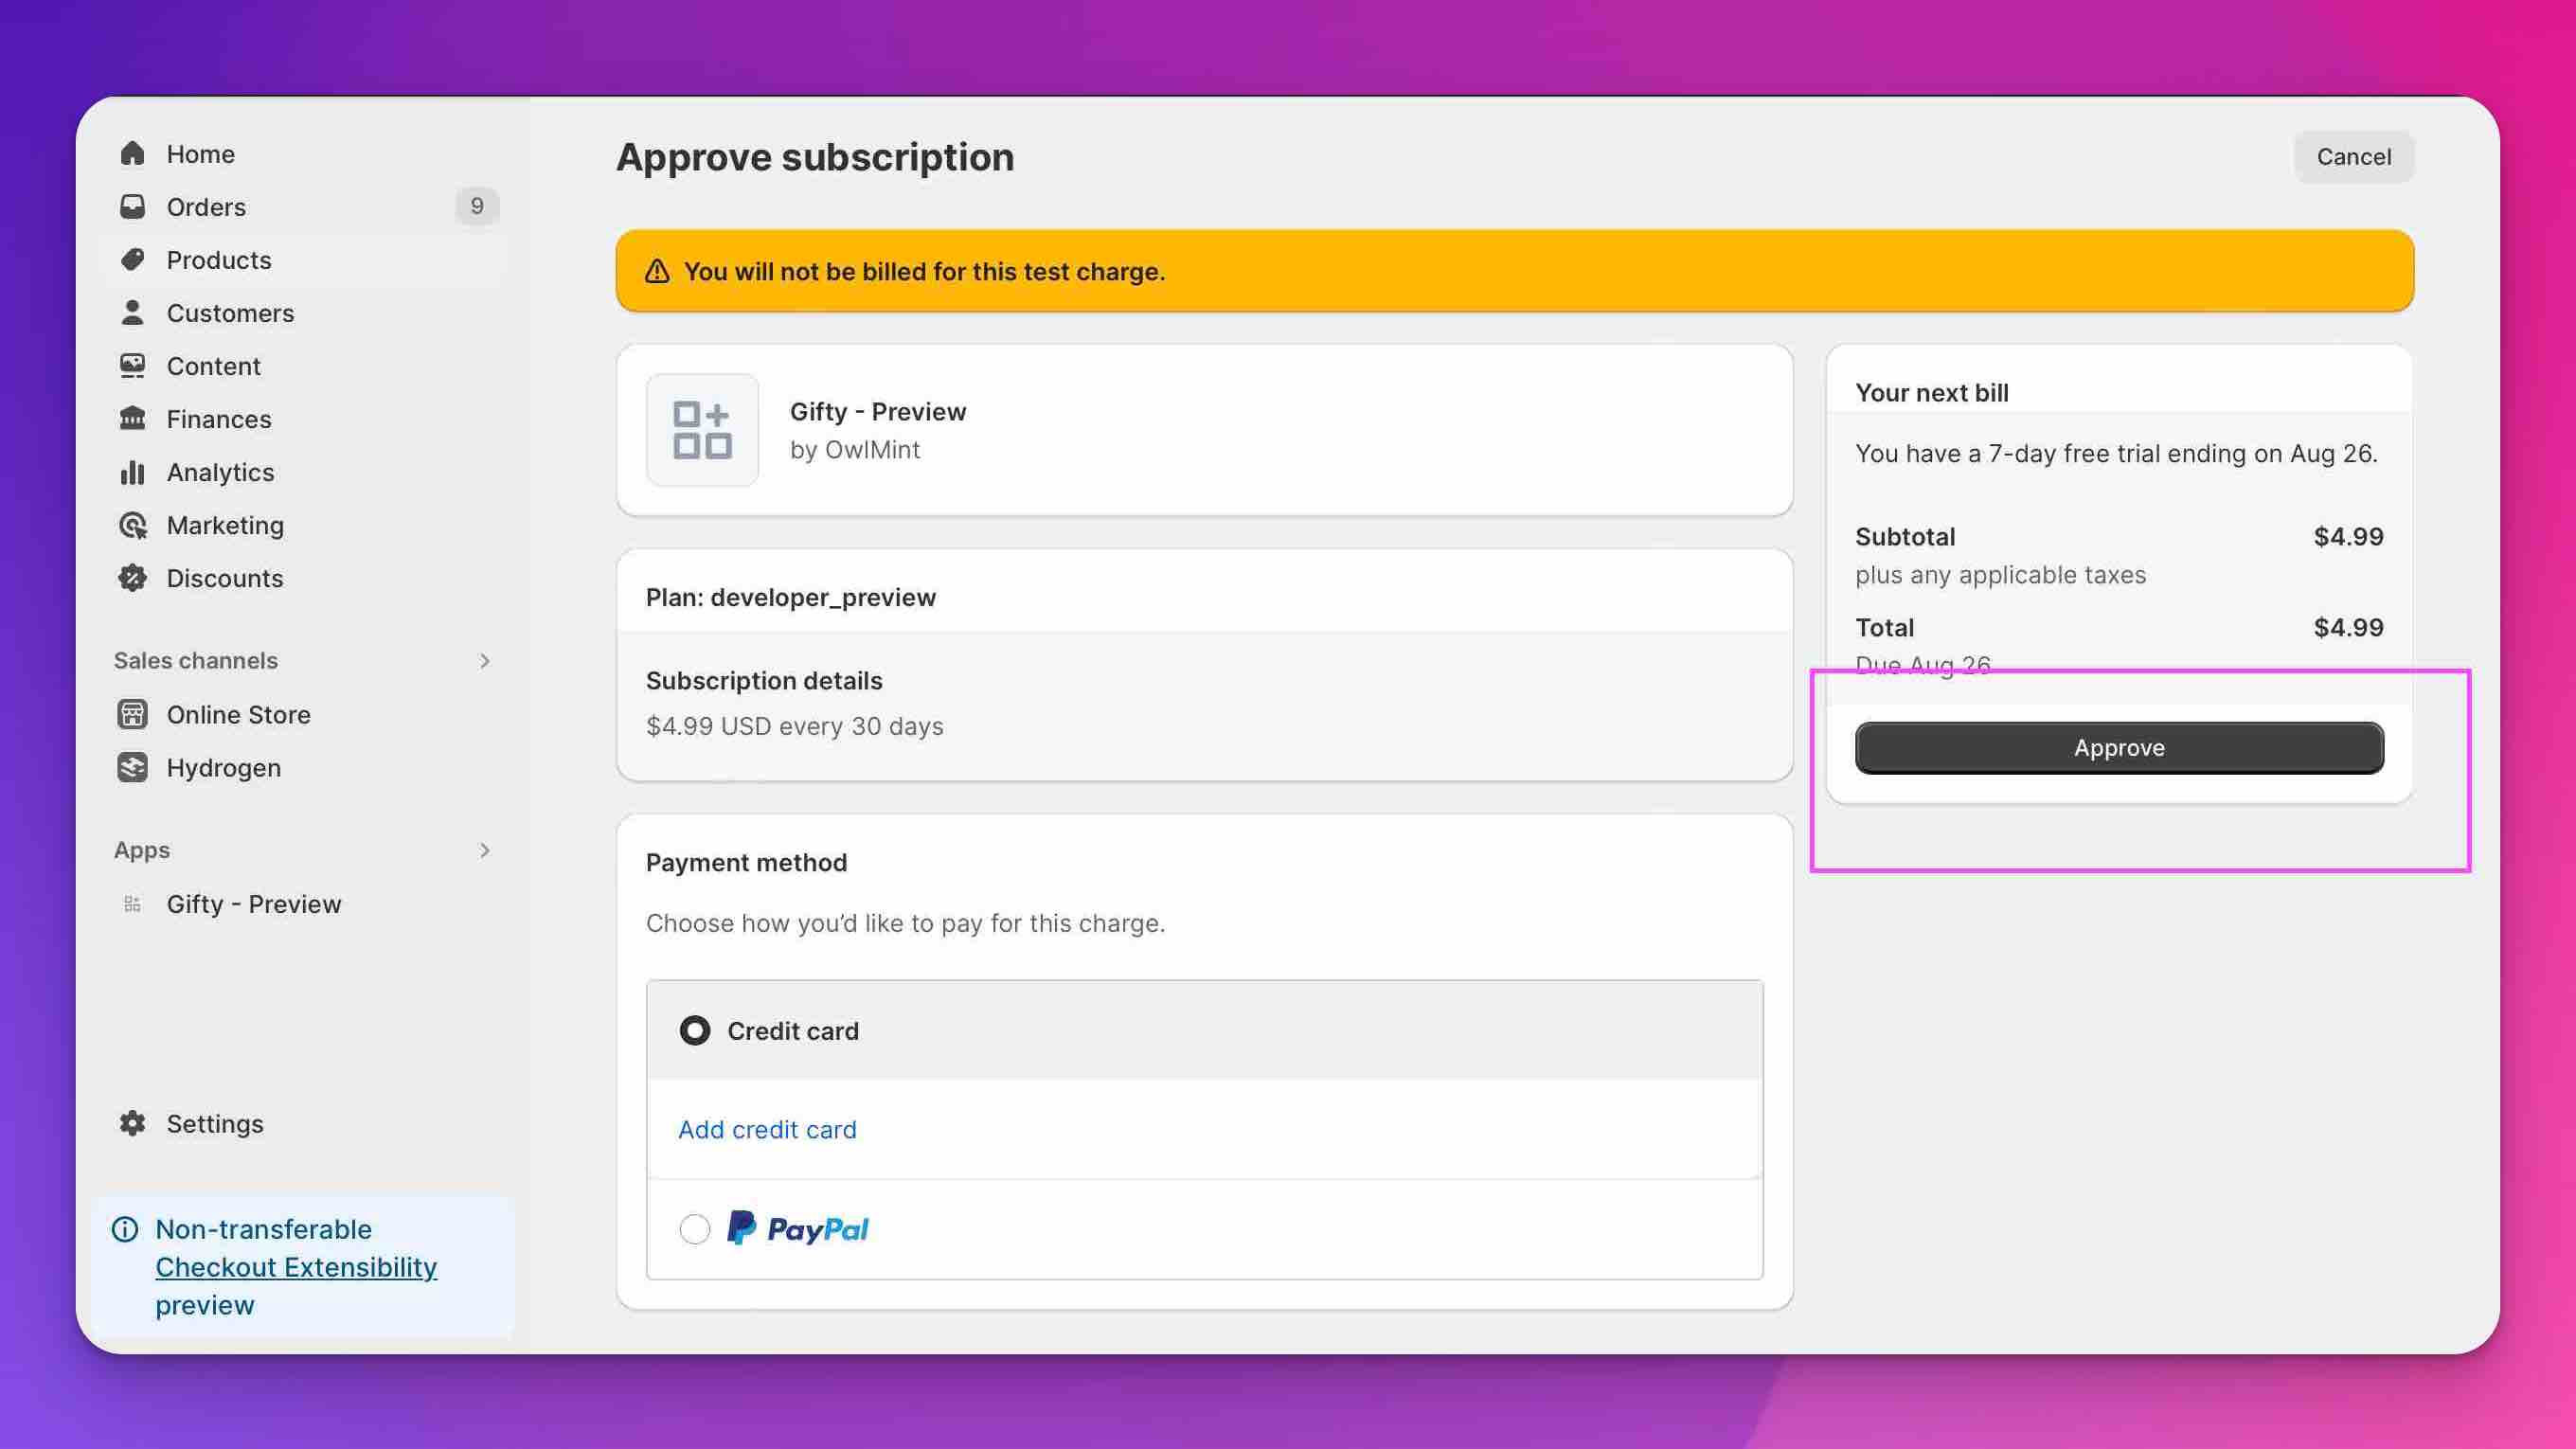Click the Online Store storefront icon
Viewport: 2576px width, 1449px height.
[x=132, y=714]
